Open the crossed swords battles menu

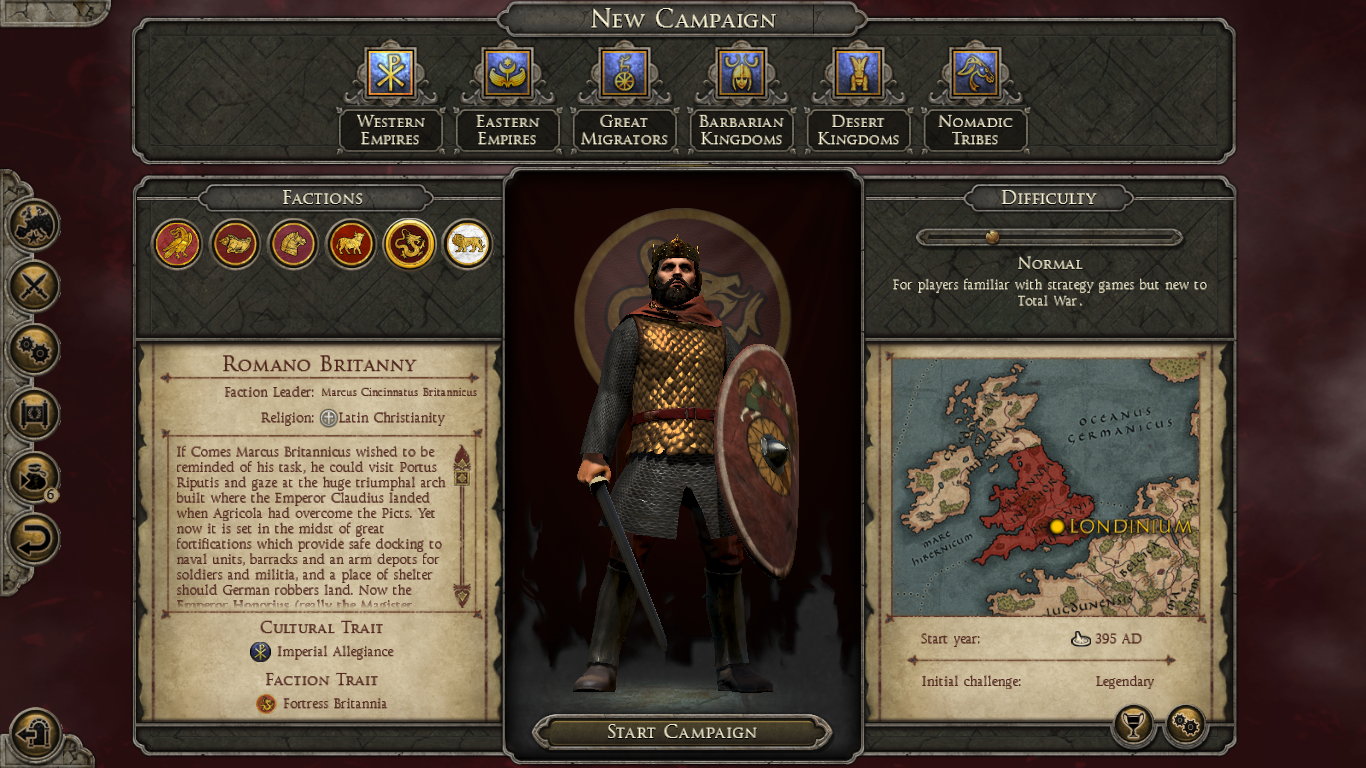click(x=34, y=287)
